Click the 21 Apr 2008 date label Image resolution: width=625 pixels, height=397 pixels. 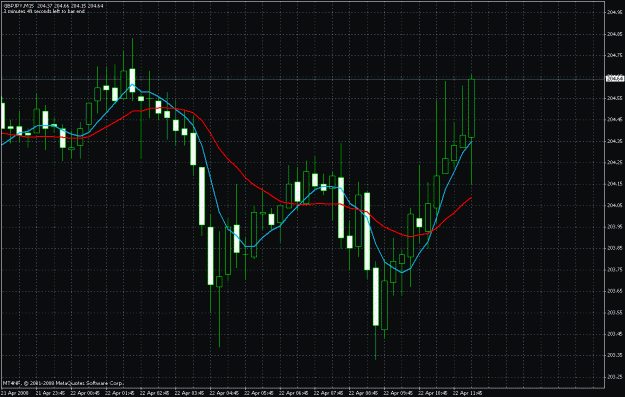tap(14, 393)
